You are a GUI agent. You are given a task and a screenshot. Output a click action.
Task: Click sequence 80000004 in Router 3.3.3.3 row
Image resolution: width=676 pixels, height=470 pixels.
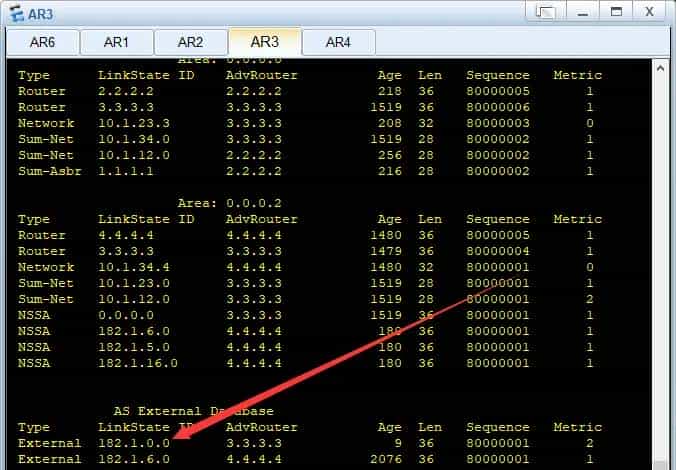(x=498, y=251)
